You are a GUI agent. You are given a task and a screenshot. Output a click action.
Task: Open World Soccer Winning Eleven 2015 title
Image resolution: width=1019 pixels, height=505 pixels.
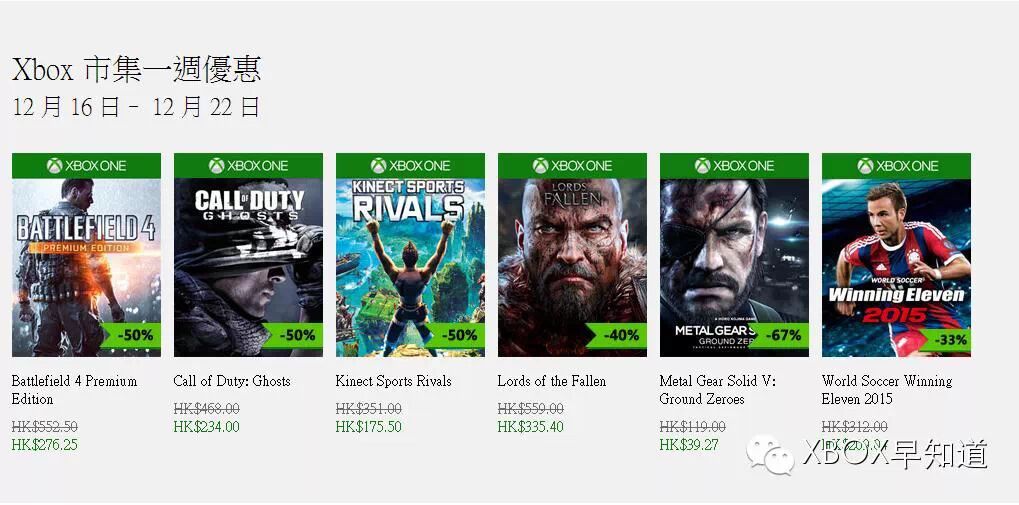886,390
